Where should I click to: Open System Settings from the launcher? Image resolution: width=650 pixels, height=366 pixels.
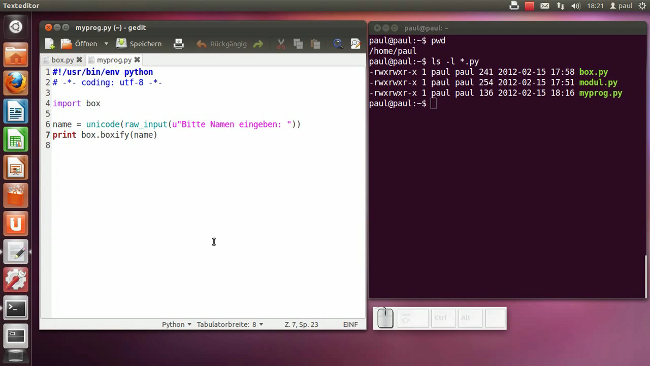point(16,280)
